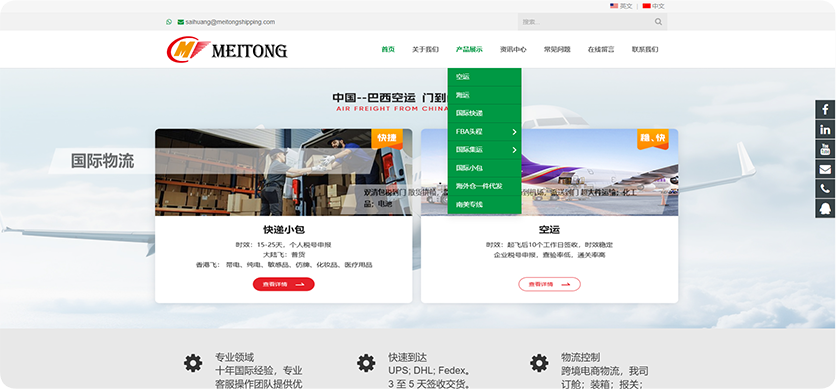Click into the 搜索 search field
836x389 pixels.
click(x=585, y=22)
